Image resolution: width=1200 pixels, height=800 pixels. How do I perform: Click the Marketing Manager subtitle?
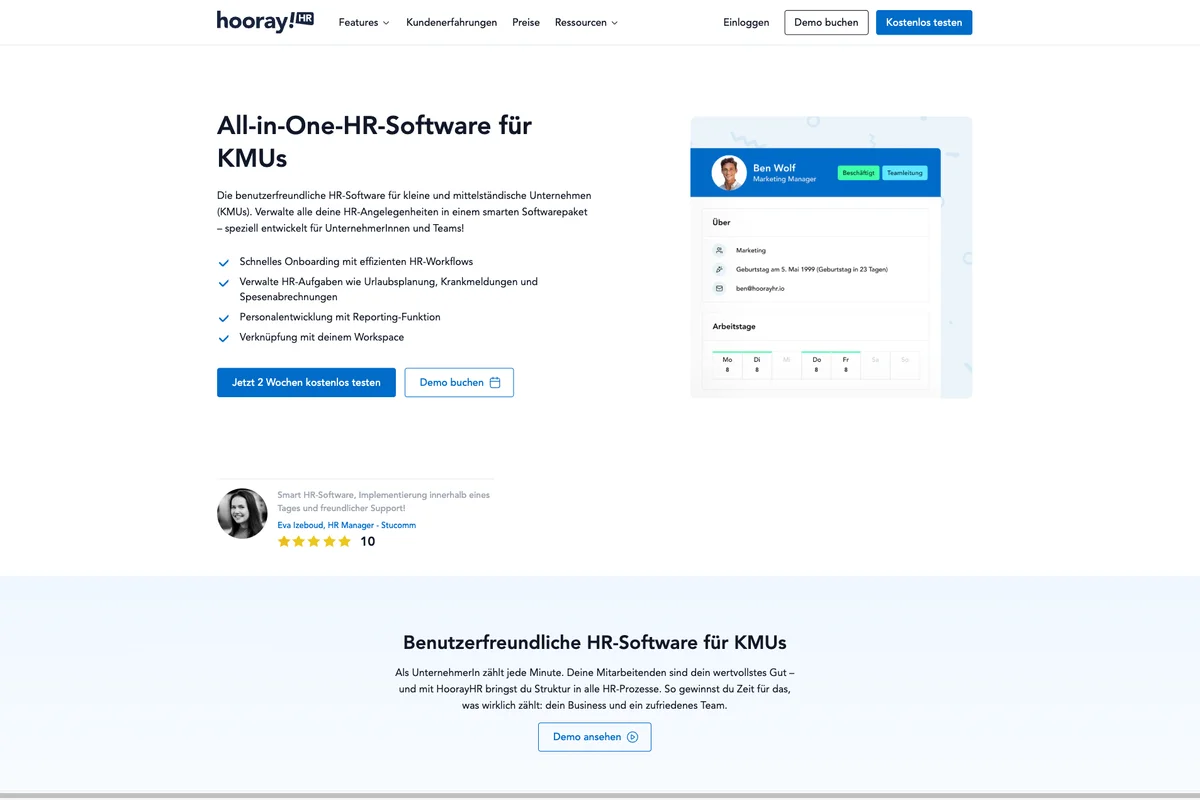[784, 179]
